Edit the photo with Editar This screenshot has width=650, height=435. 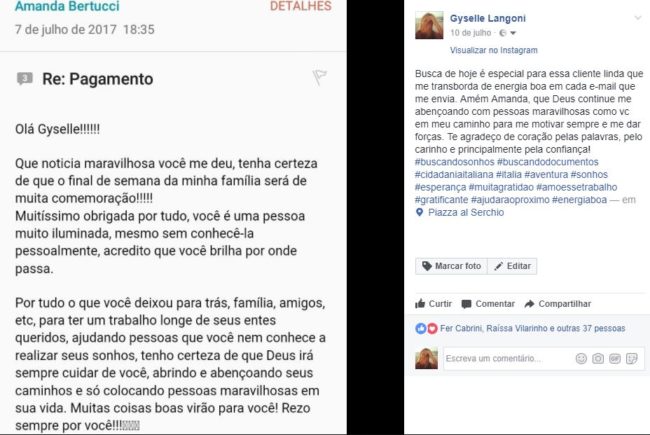coord(512,266)
